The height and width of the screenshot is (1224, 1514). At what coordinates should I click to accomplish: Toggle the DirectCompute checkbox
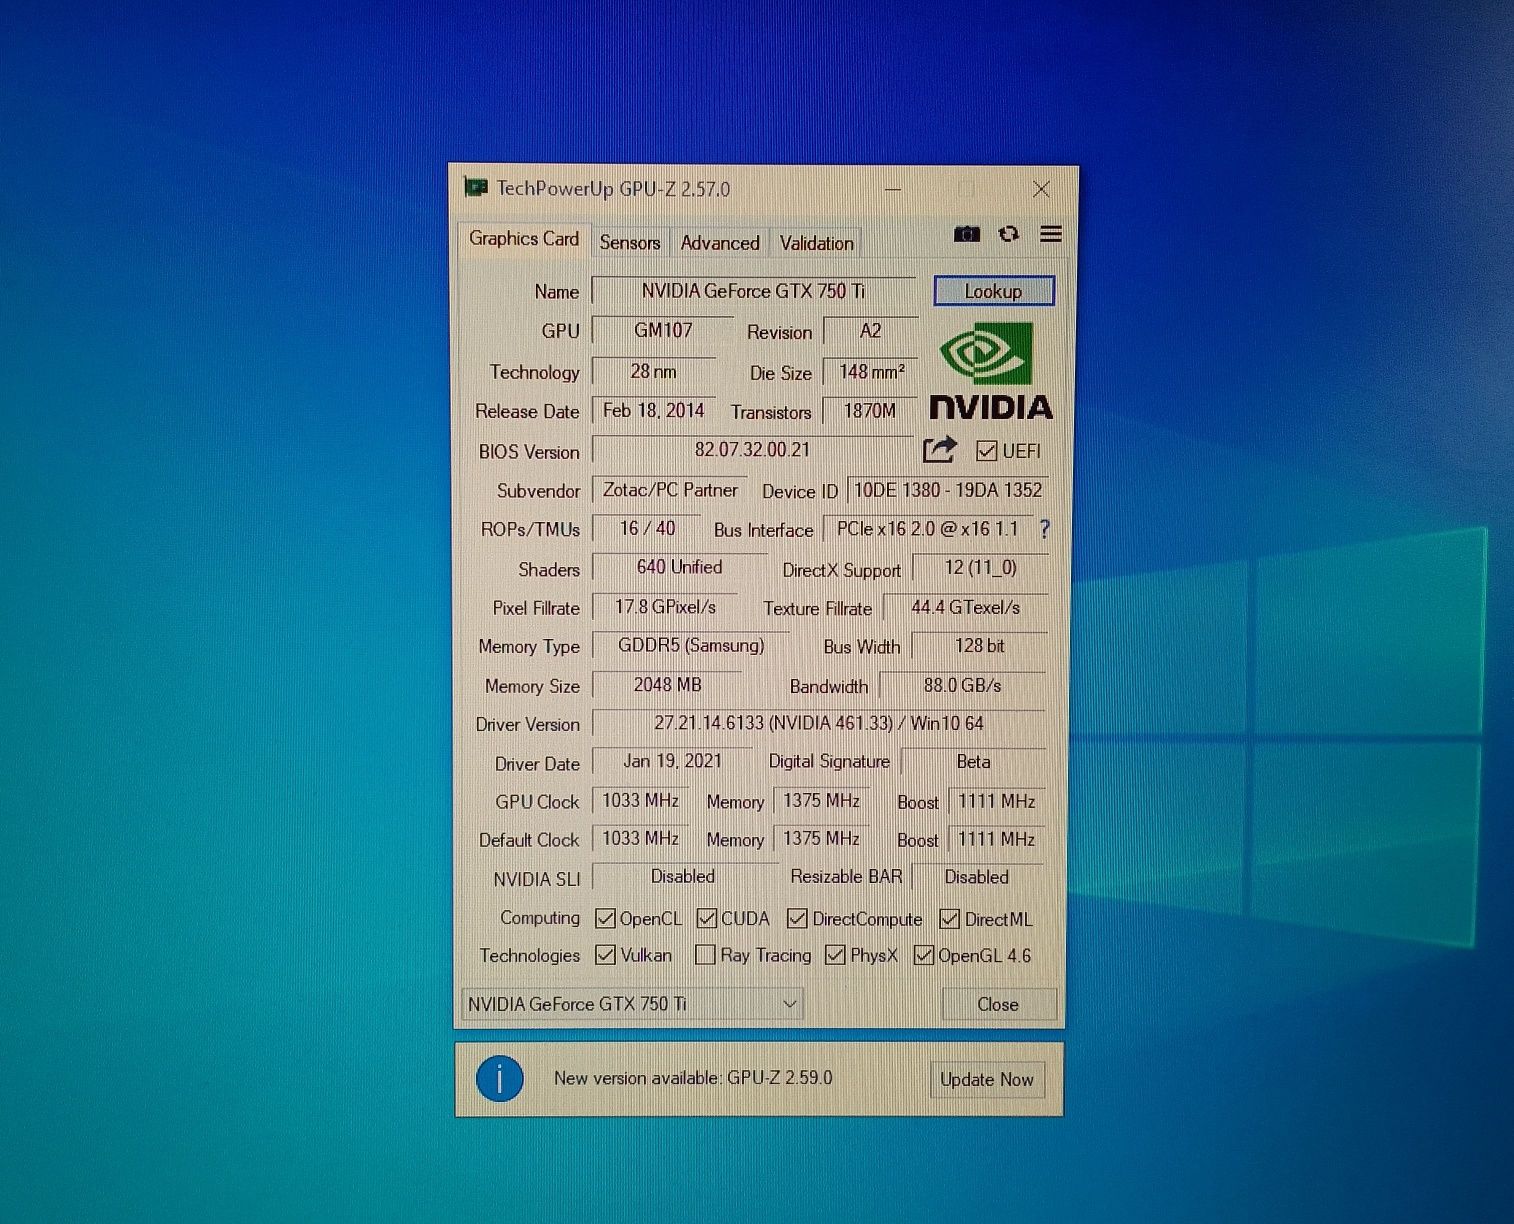click(x=797, y=918)
